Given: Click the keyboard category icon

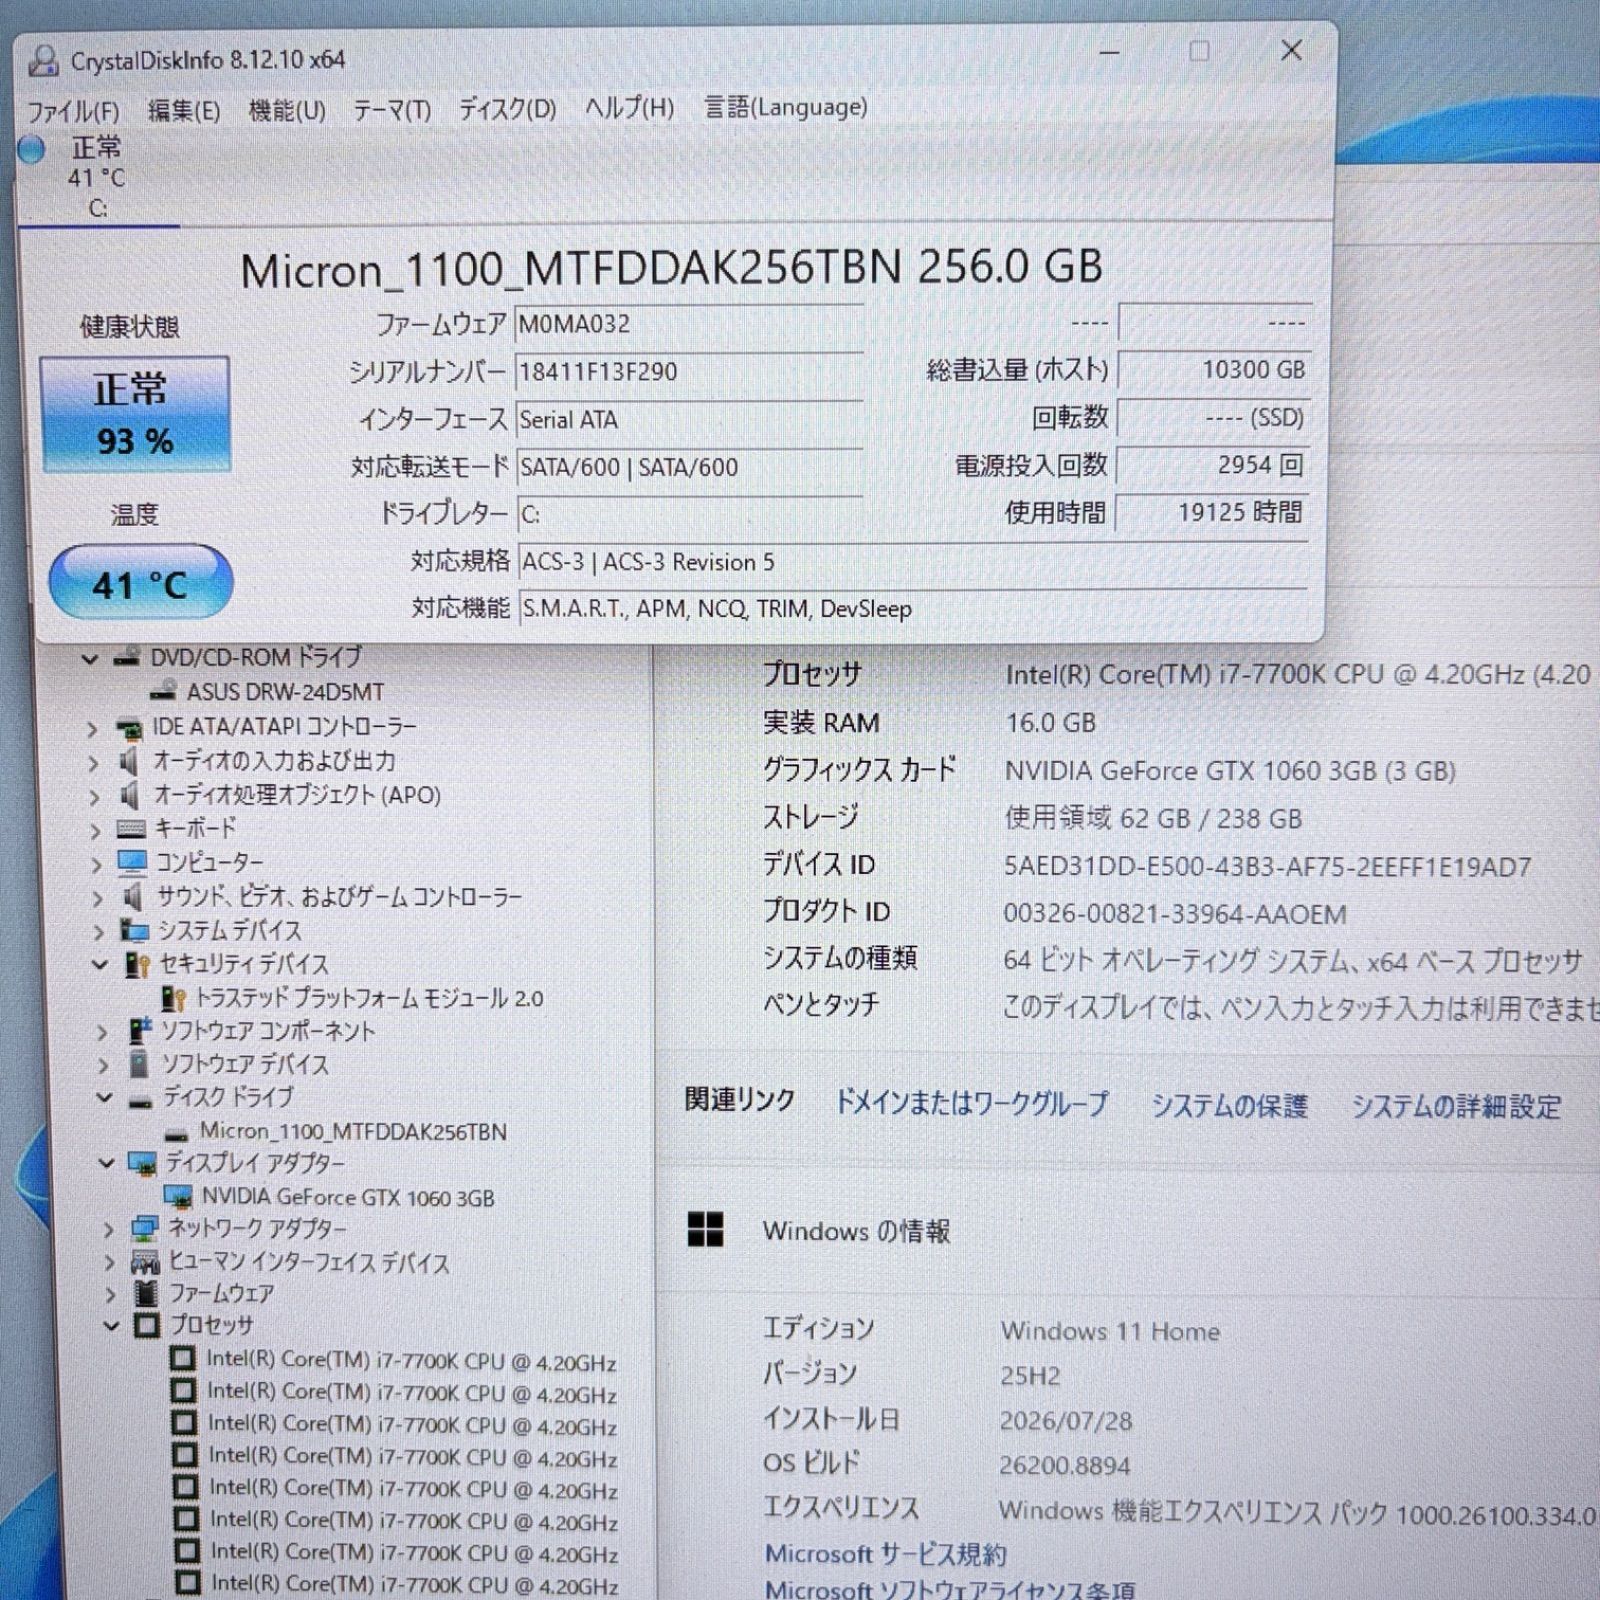Looking at the screenshot, I should click(x=131, y=829).
